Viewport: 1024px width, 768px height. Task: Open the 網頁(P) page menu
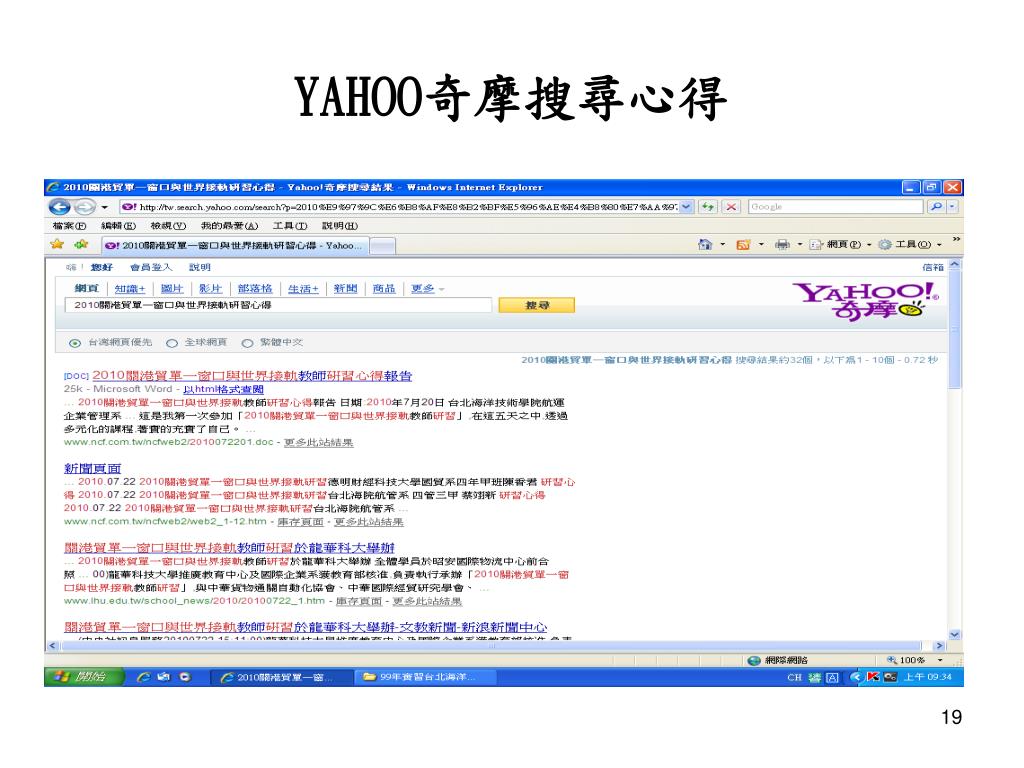point(840,244)
